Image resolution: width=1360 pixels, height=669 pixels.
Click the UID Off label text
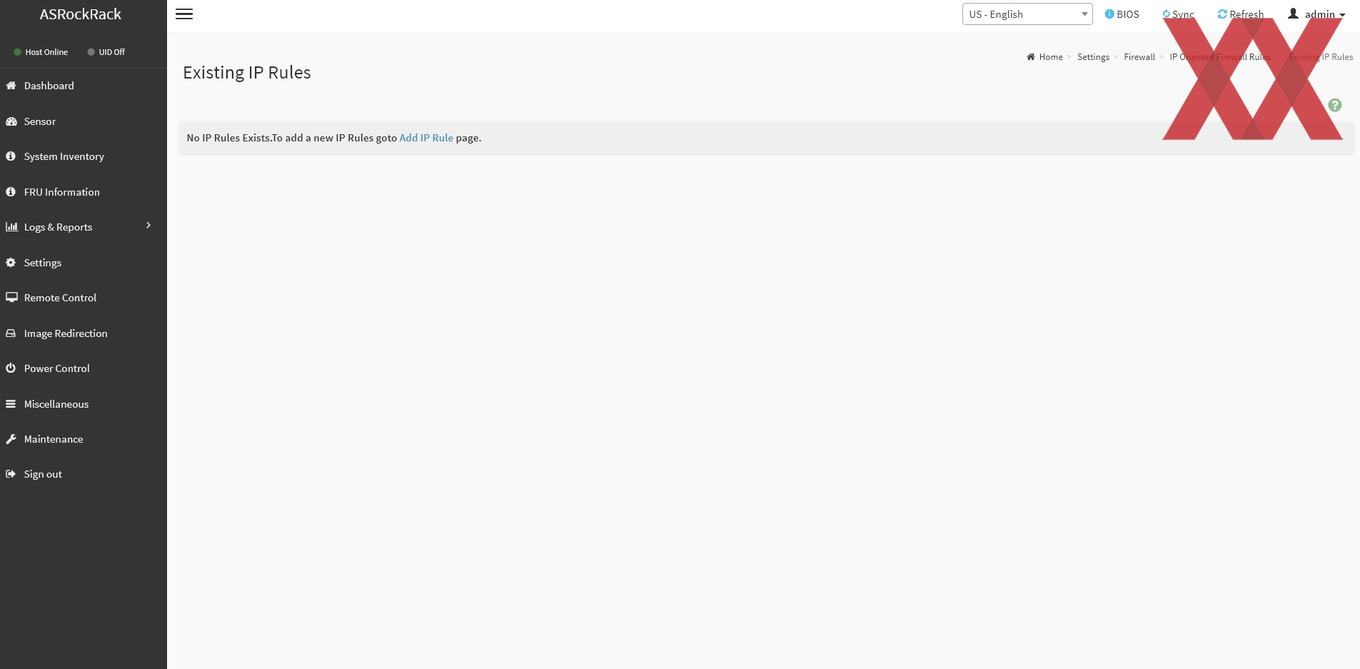[112, 52]
